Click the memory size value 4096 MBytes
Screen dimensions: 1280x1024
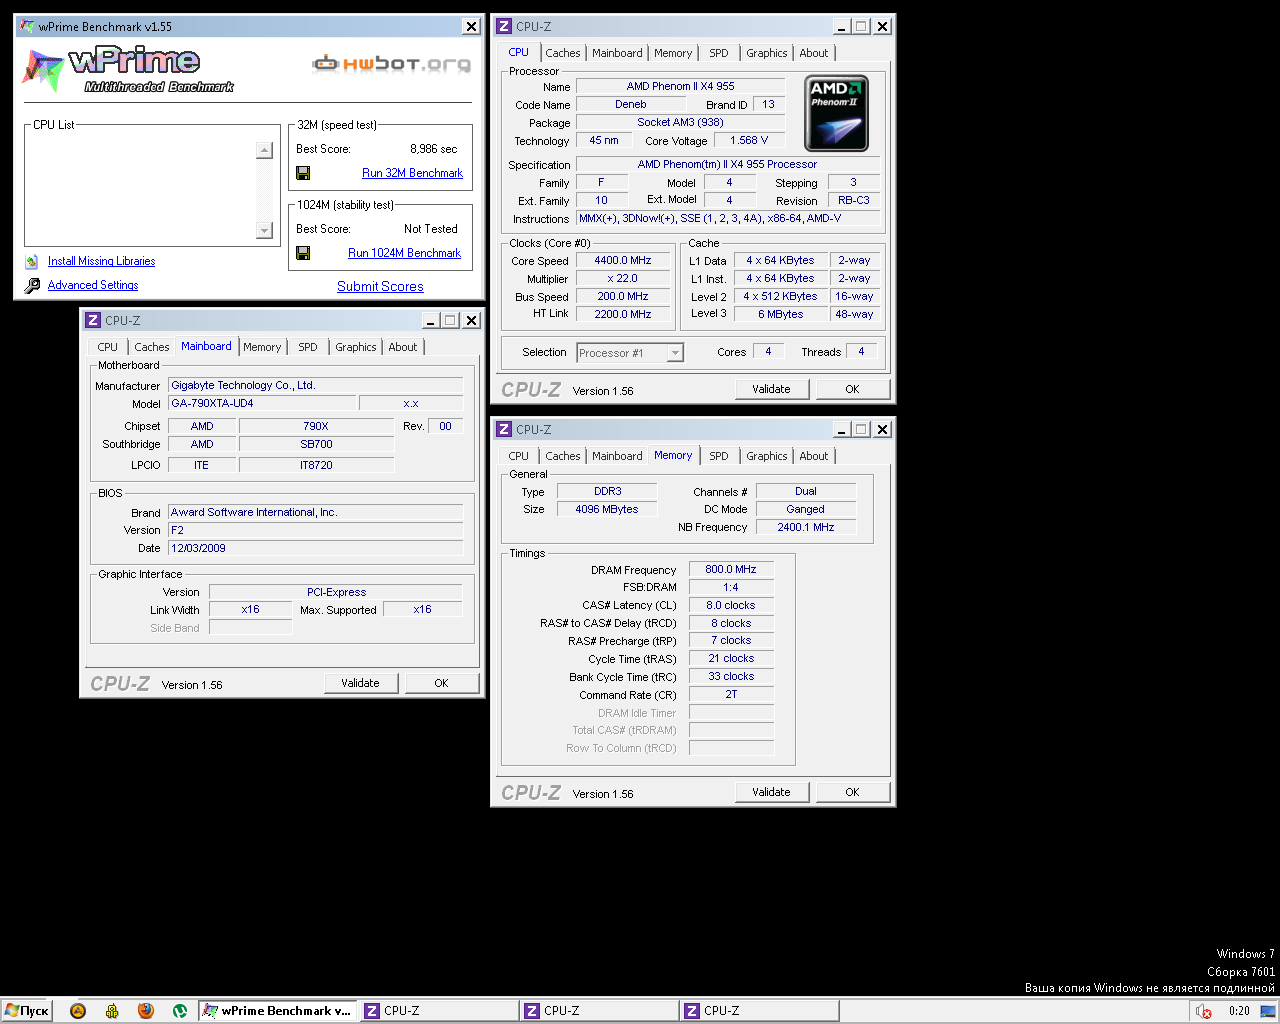pyautogui.click(x=607, y=509)
